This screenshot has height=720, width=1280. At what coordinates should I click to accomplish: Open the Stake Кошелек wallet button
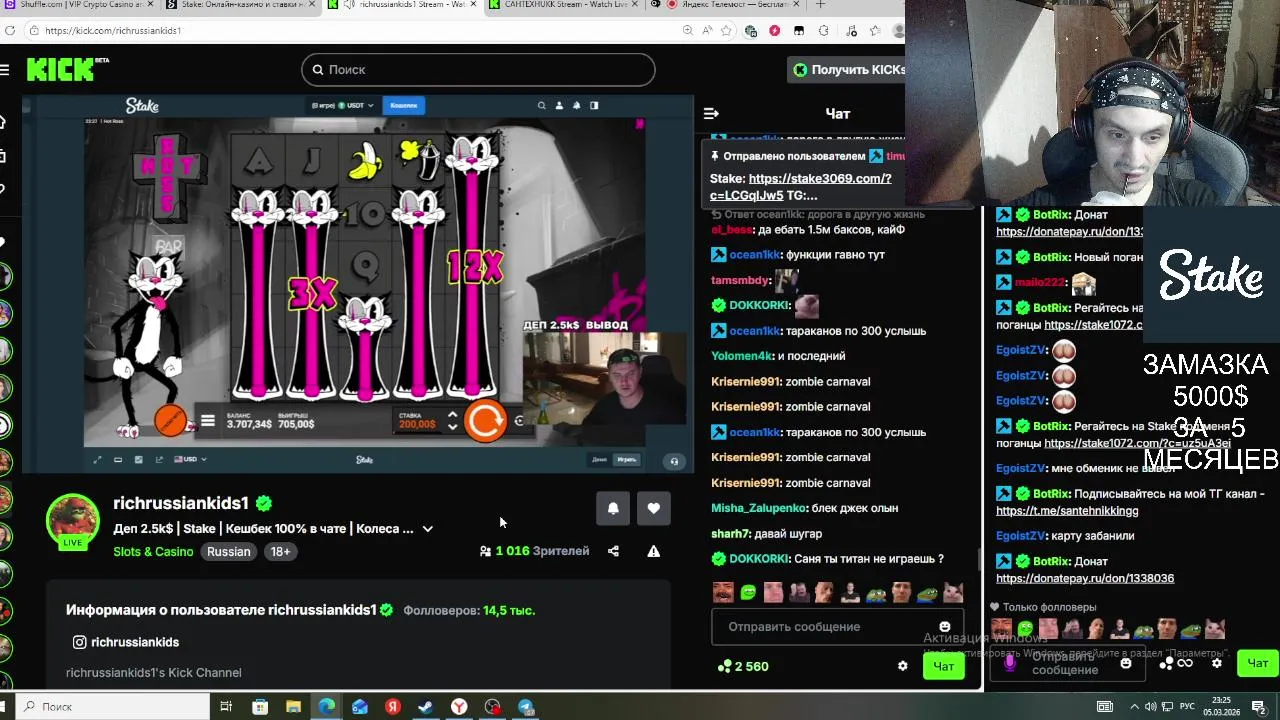[404, 105]
